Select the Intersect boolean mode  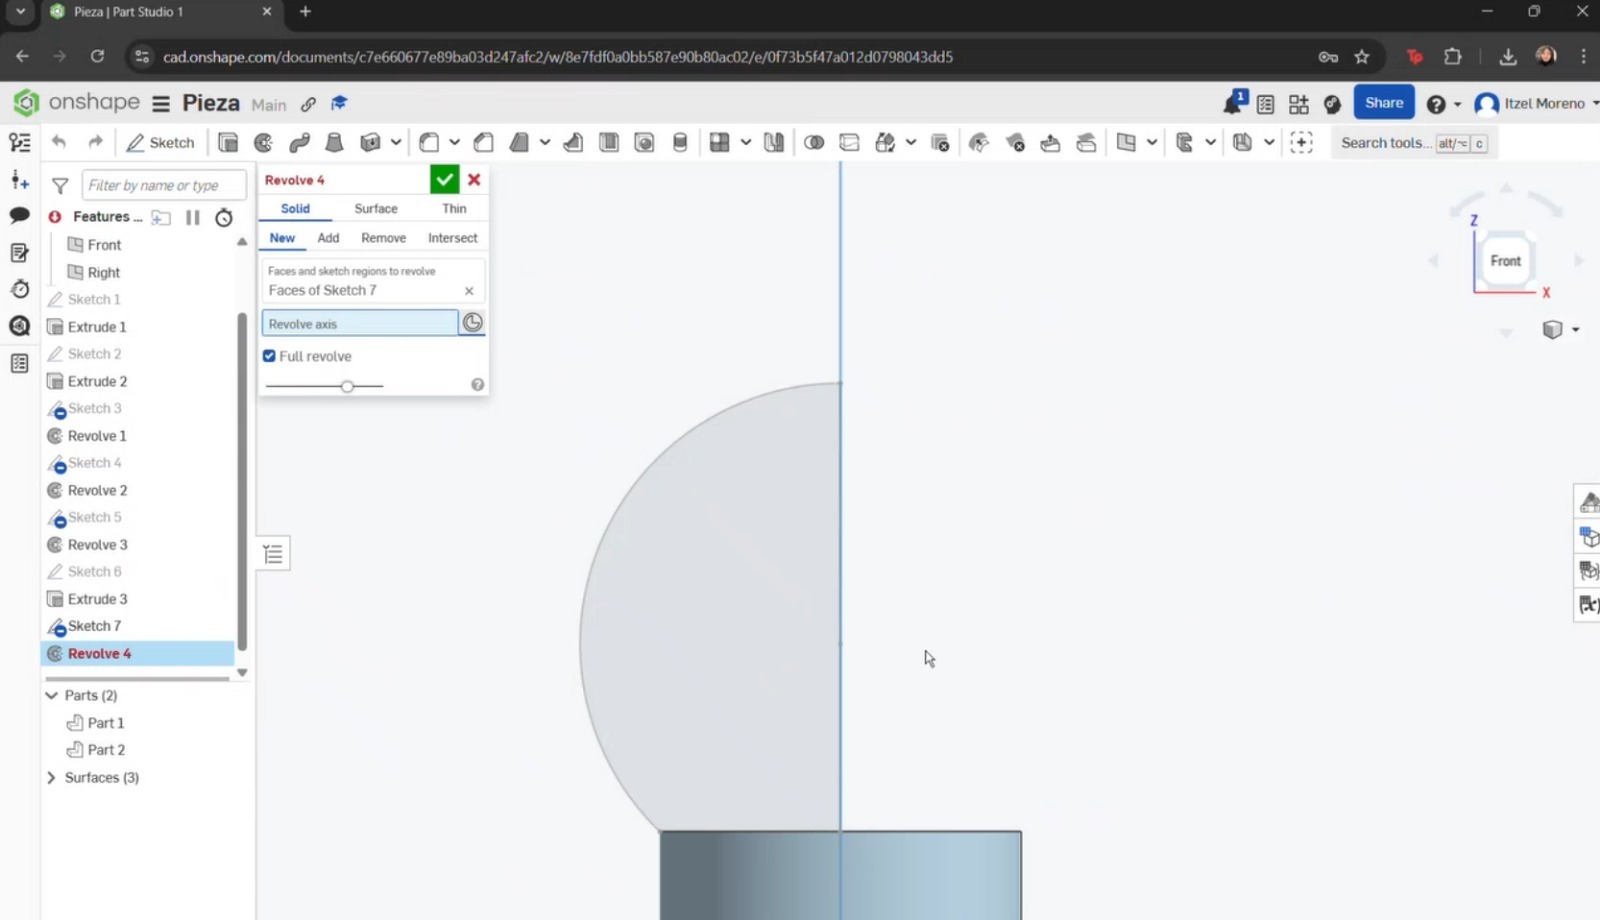(x=452, y=238)
